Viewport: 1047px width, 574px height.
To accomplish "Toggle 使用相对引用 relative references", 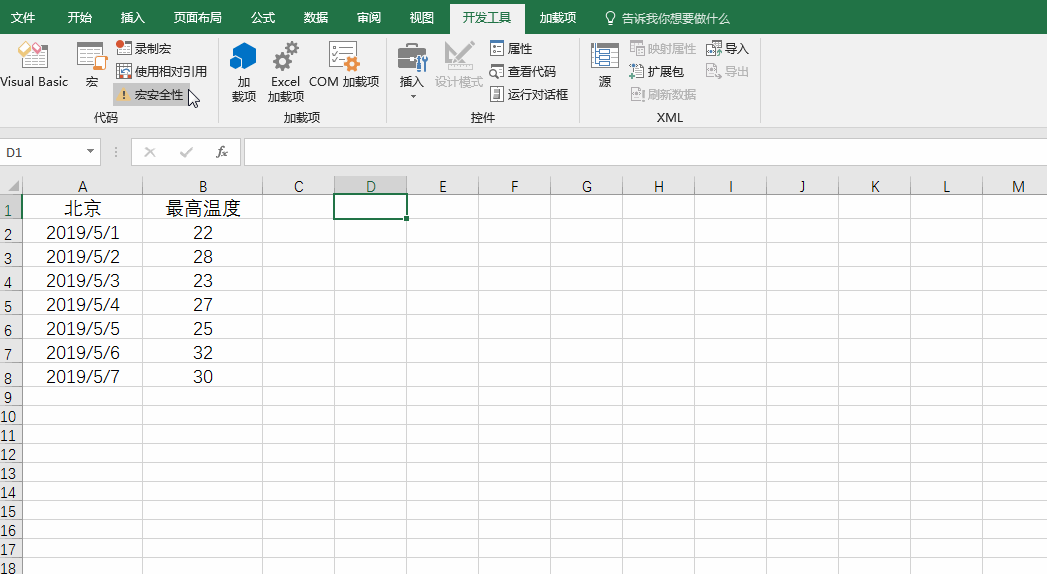I will 162,71.
